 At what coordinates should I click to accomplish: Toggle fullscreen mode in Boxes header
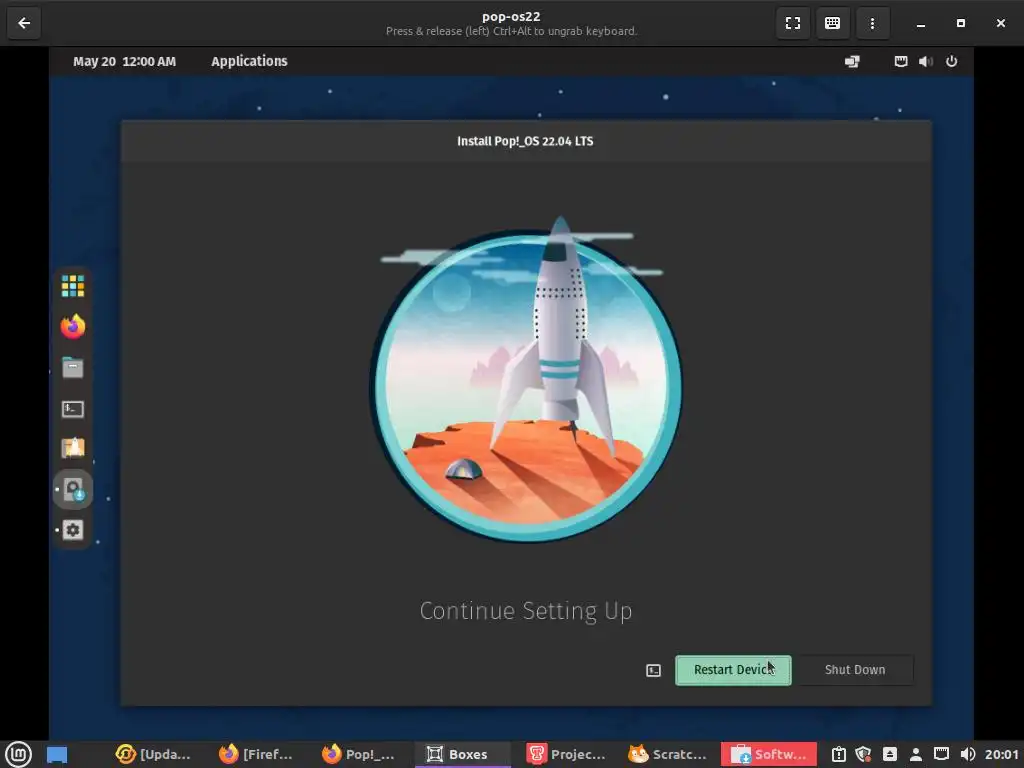793,23
